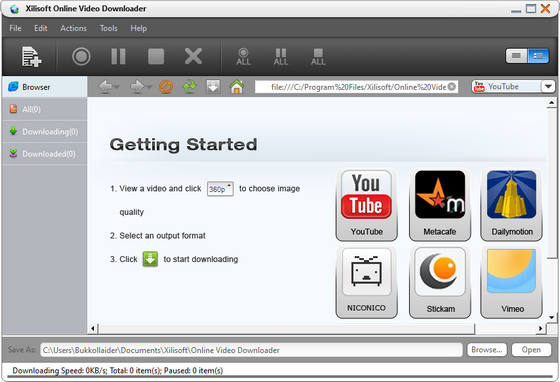Screen dimensions: 560x382
Task: Pause the selected download
Action: coord(118,56)
